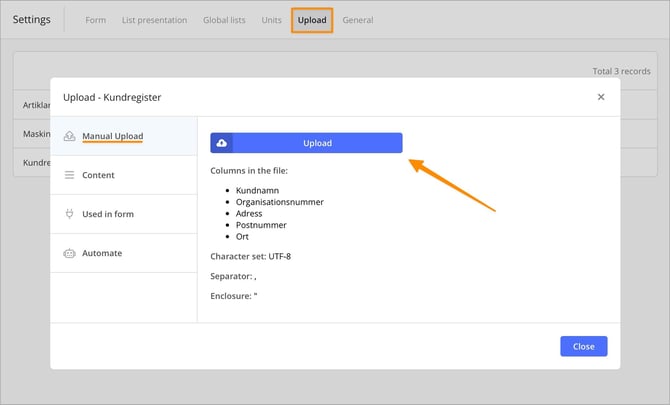Click the Content list lines icon
The image size is (670, 405).
point(69,175)
